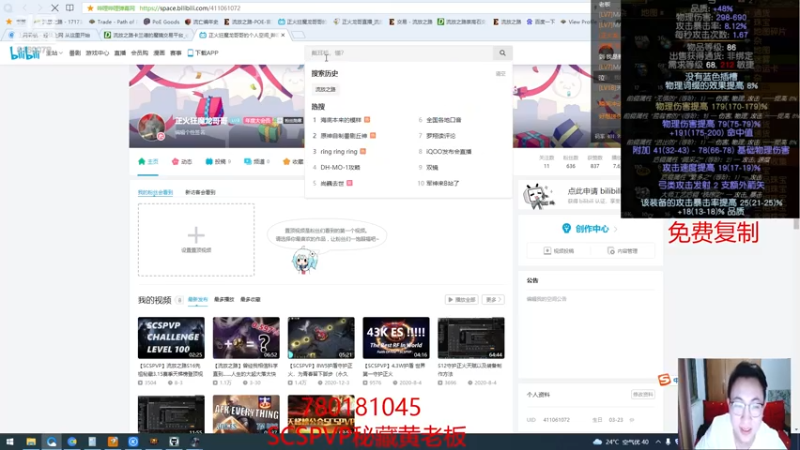Open 漫画 in the header

coord(159,53)
